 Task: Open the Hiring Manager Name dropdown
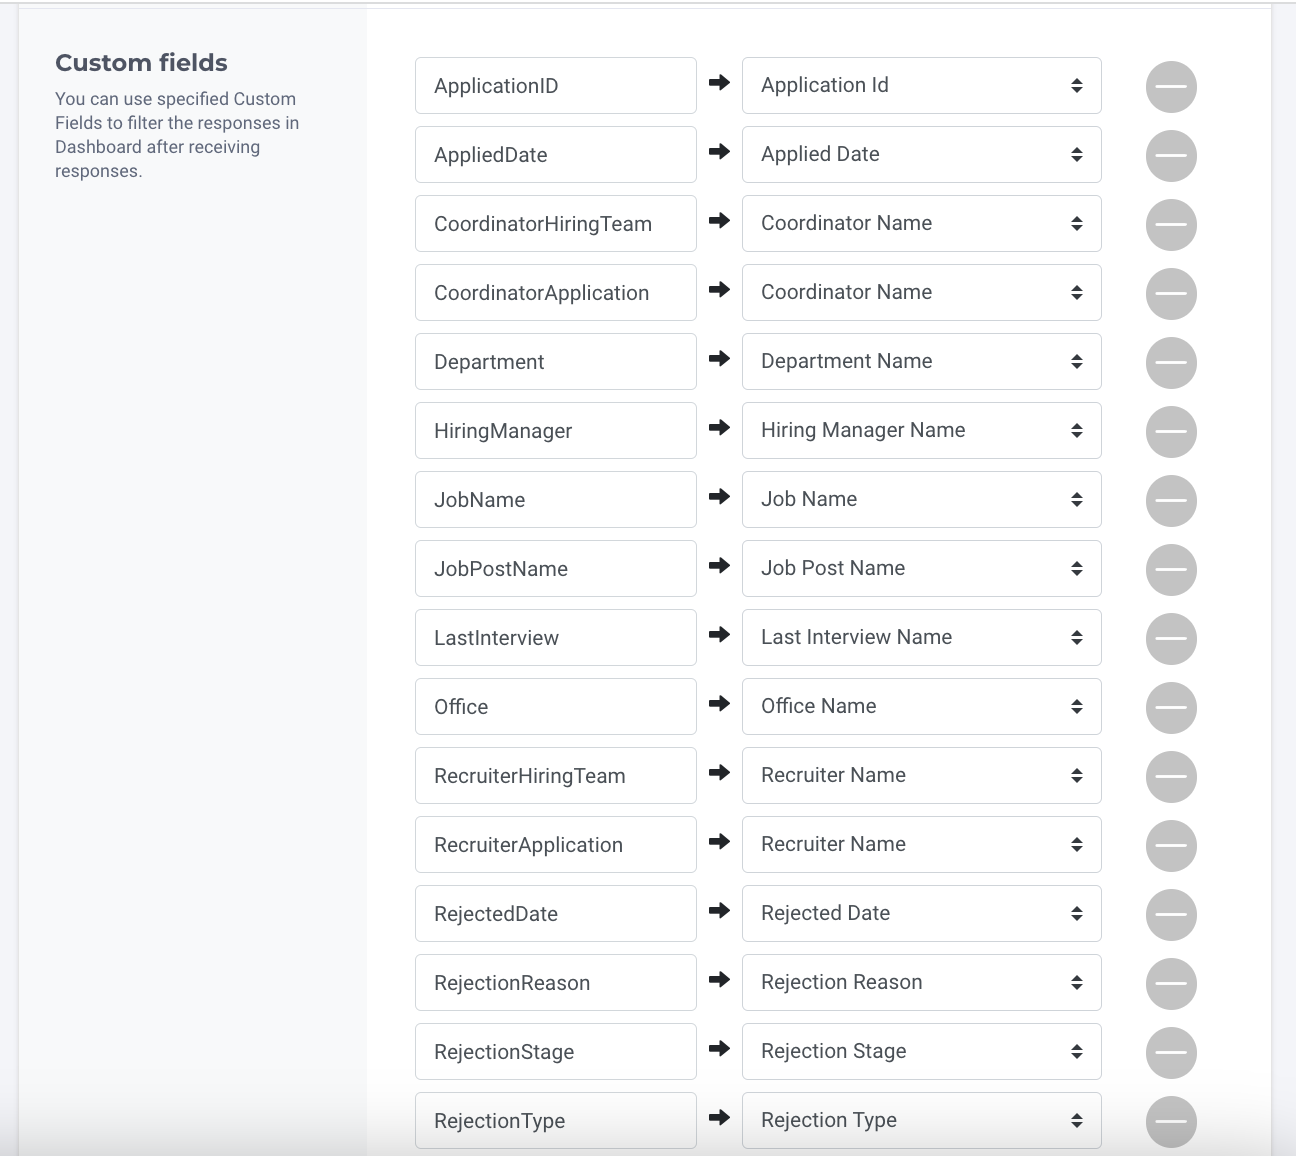[x=921, y=430]
